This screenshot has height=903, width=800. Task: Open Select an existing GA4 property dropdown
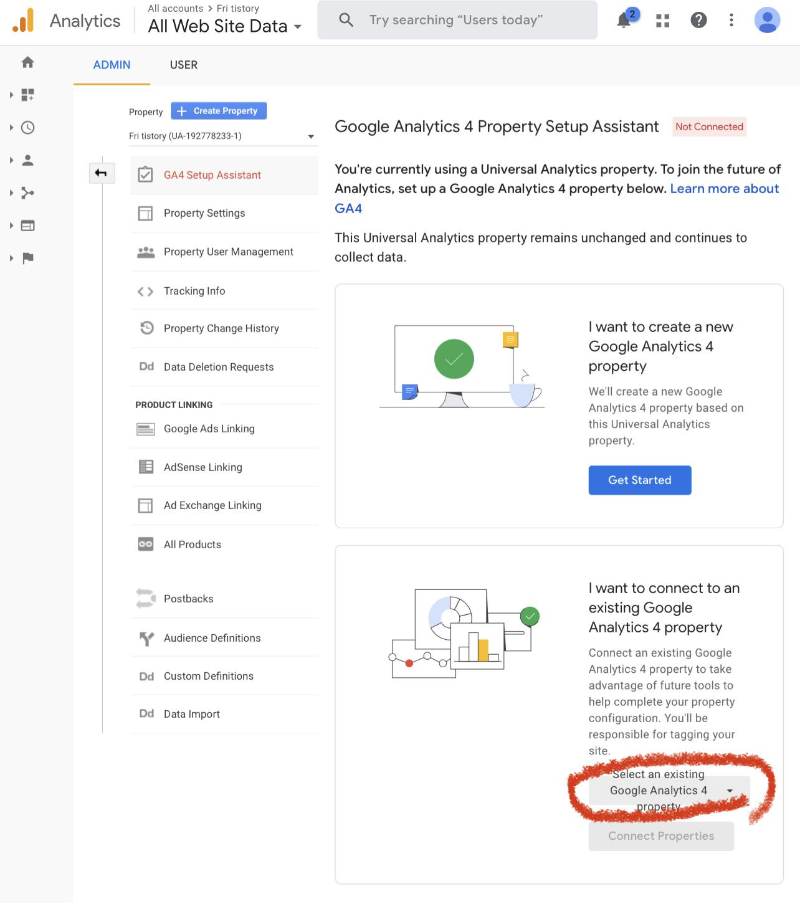click(x=669, y=790)
